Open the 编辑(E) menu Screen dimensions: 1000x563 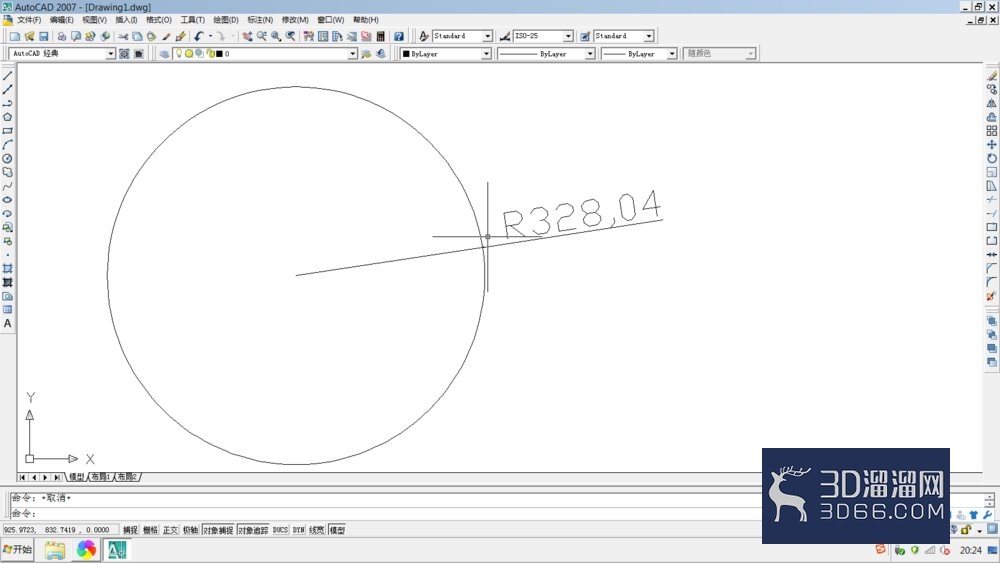pyautogui.click(x=62, y=20)
